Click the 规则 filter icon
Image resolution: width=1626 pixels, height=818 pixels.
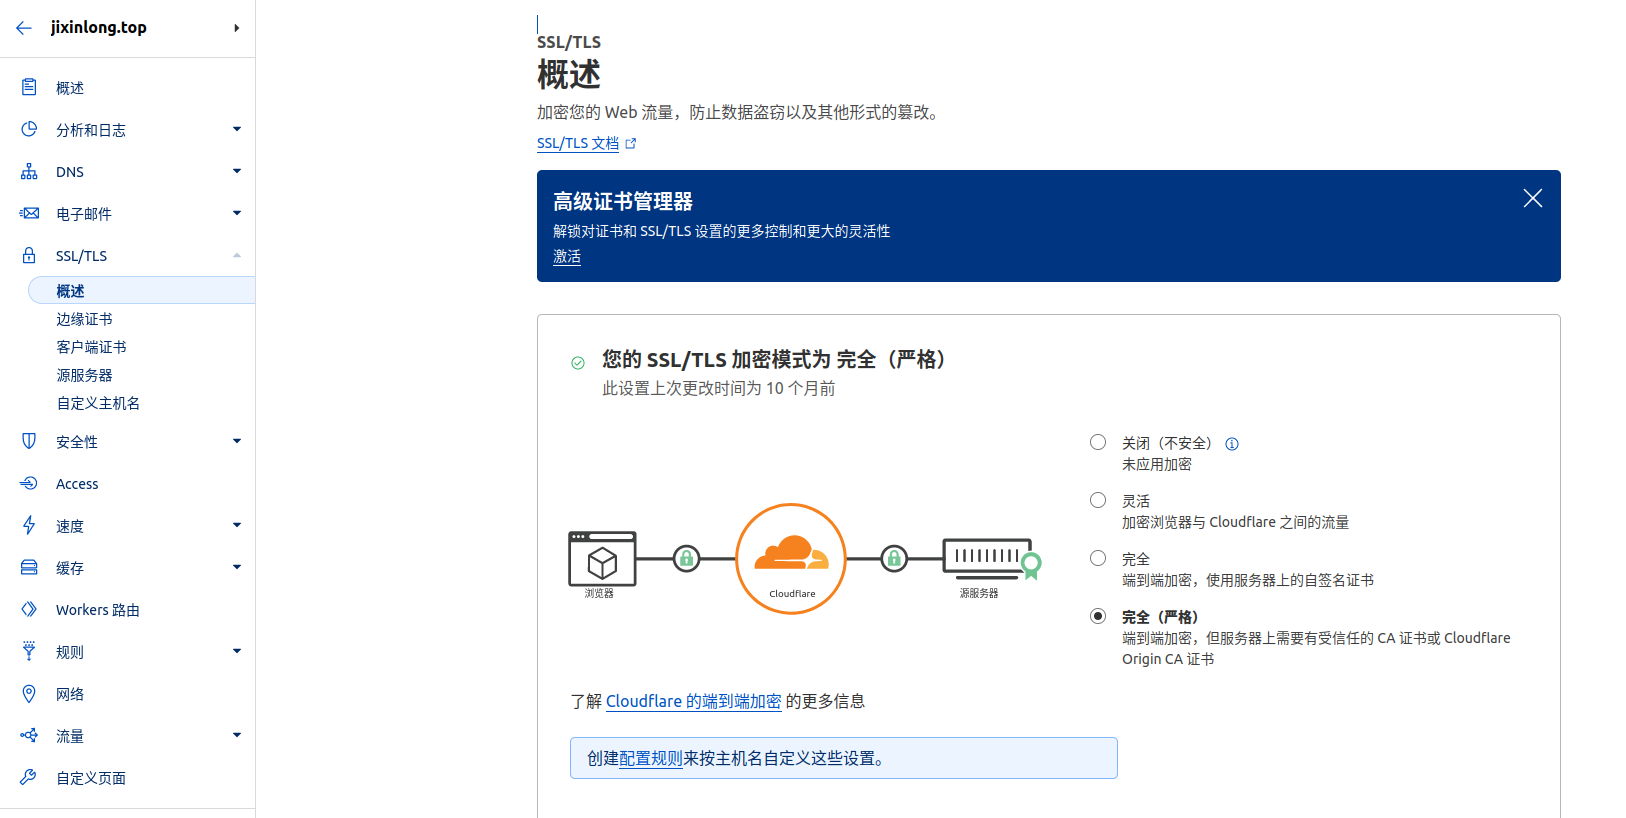tap(29, 651)
